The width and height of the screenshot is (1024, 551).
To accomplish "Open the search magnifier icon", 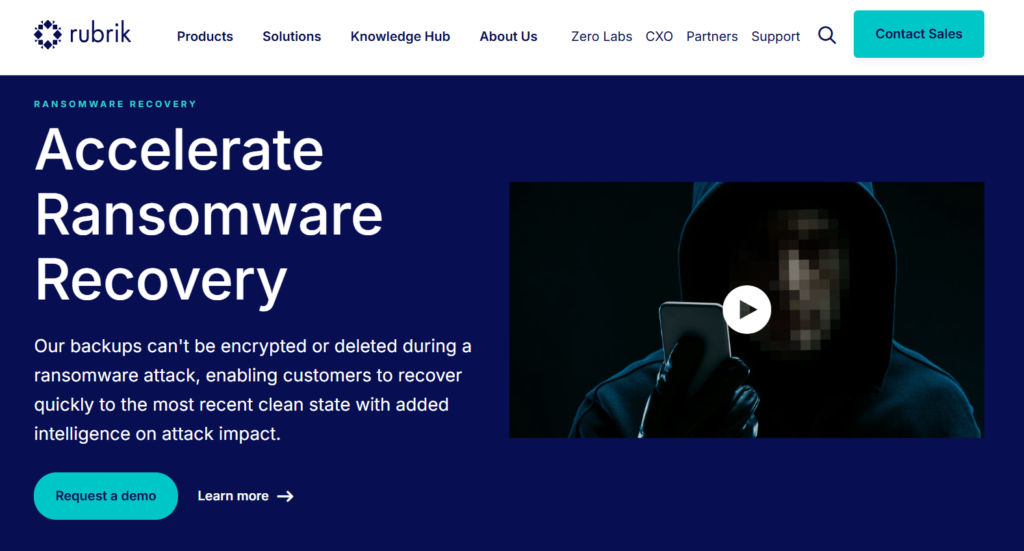I will pos(827,35).
